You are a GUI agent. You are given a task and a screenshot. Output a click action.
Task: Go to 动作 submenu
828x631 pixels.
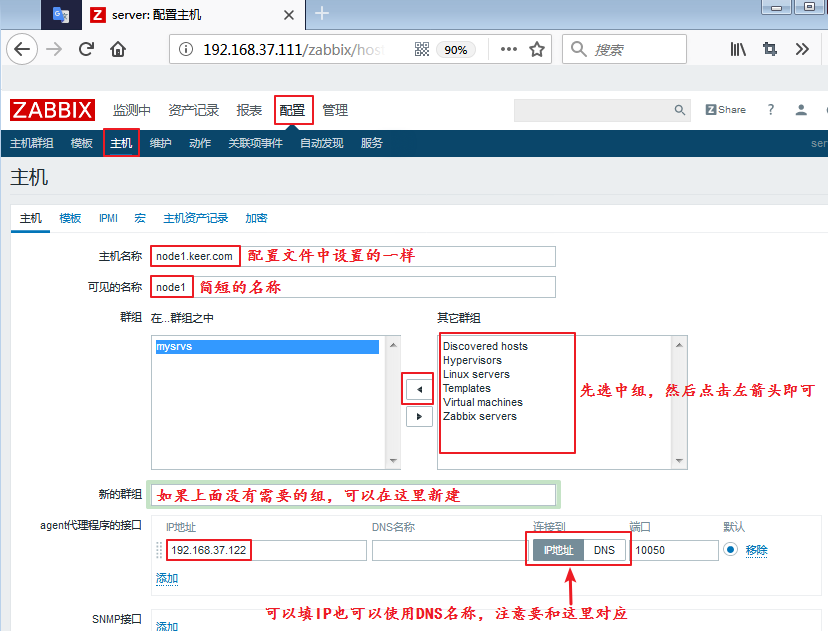(200, 143)
